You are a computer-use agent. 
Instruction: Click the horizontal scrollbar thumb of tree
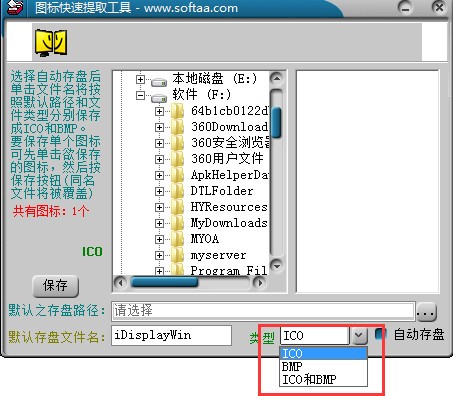point(165,282)
